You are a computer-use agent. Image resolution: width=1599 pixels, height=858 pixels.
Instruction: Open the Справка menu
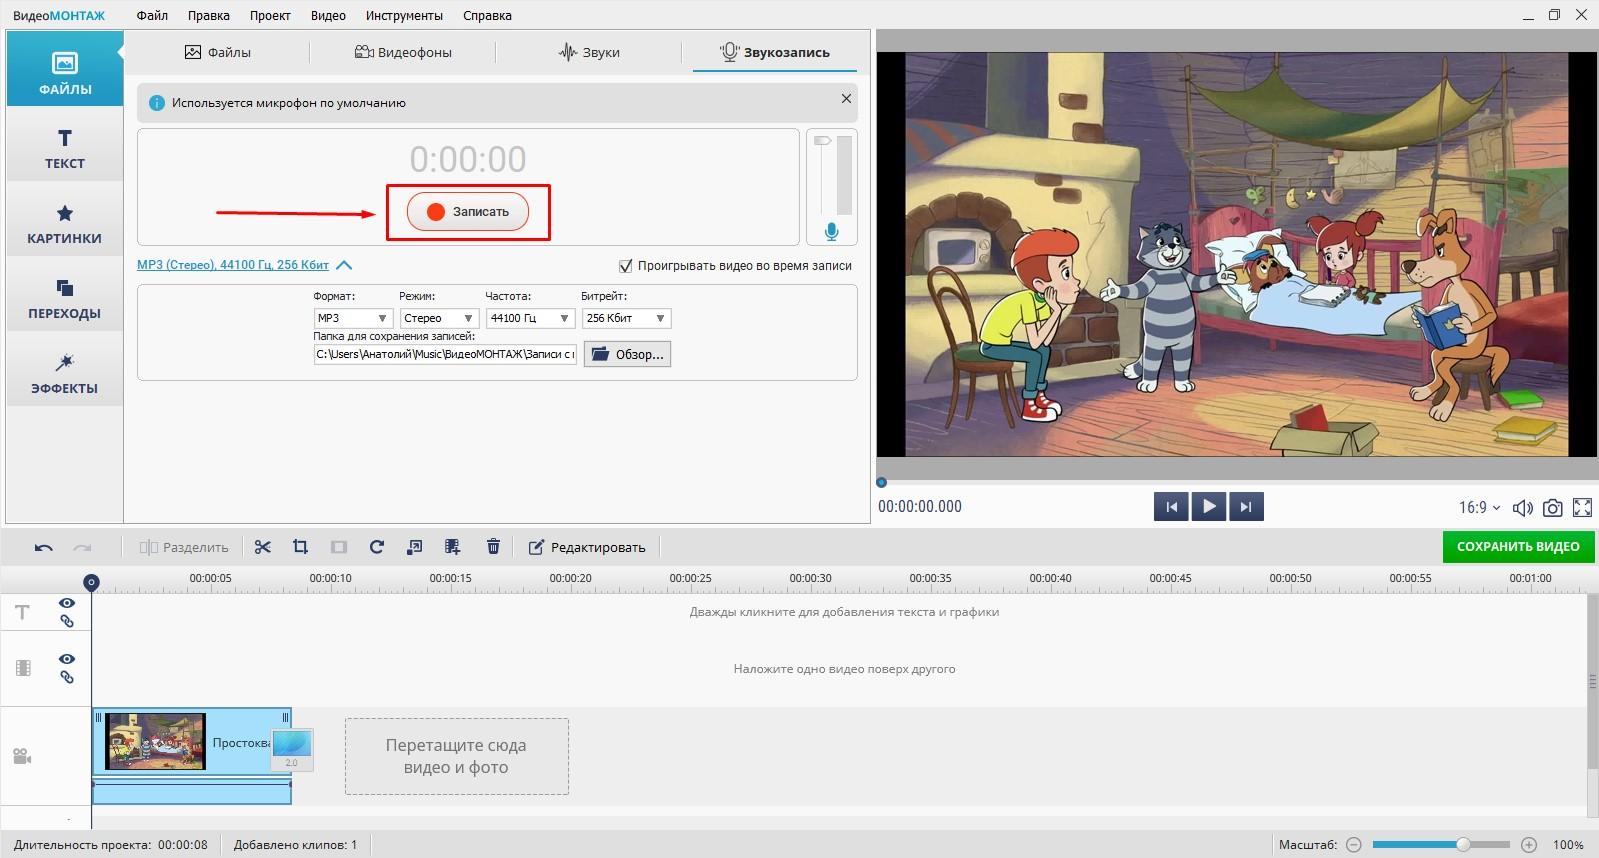point(487,16)
